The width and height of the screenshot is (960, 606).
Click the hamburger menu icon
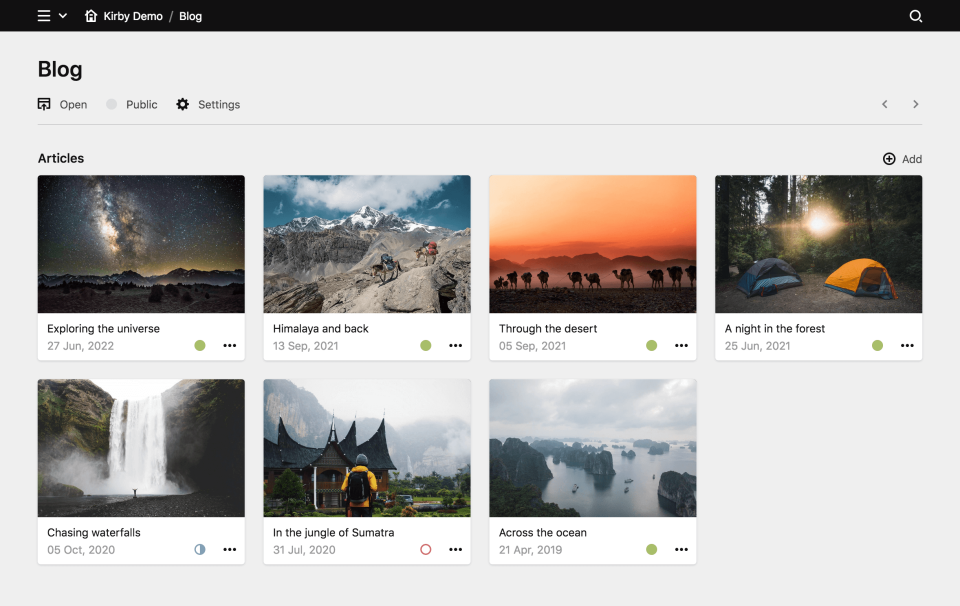click(44, 16)
